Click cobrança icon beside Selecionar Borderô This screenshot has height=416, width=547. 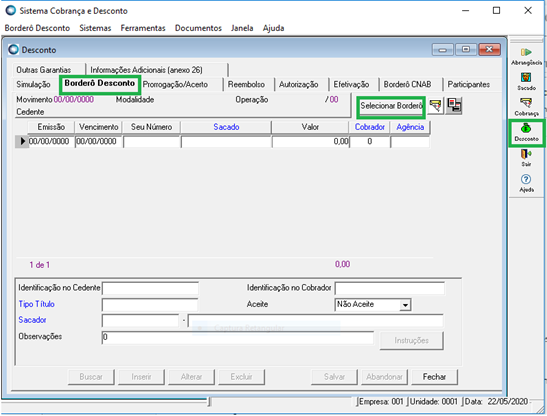coord(435,105)
